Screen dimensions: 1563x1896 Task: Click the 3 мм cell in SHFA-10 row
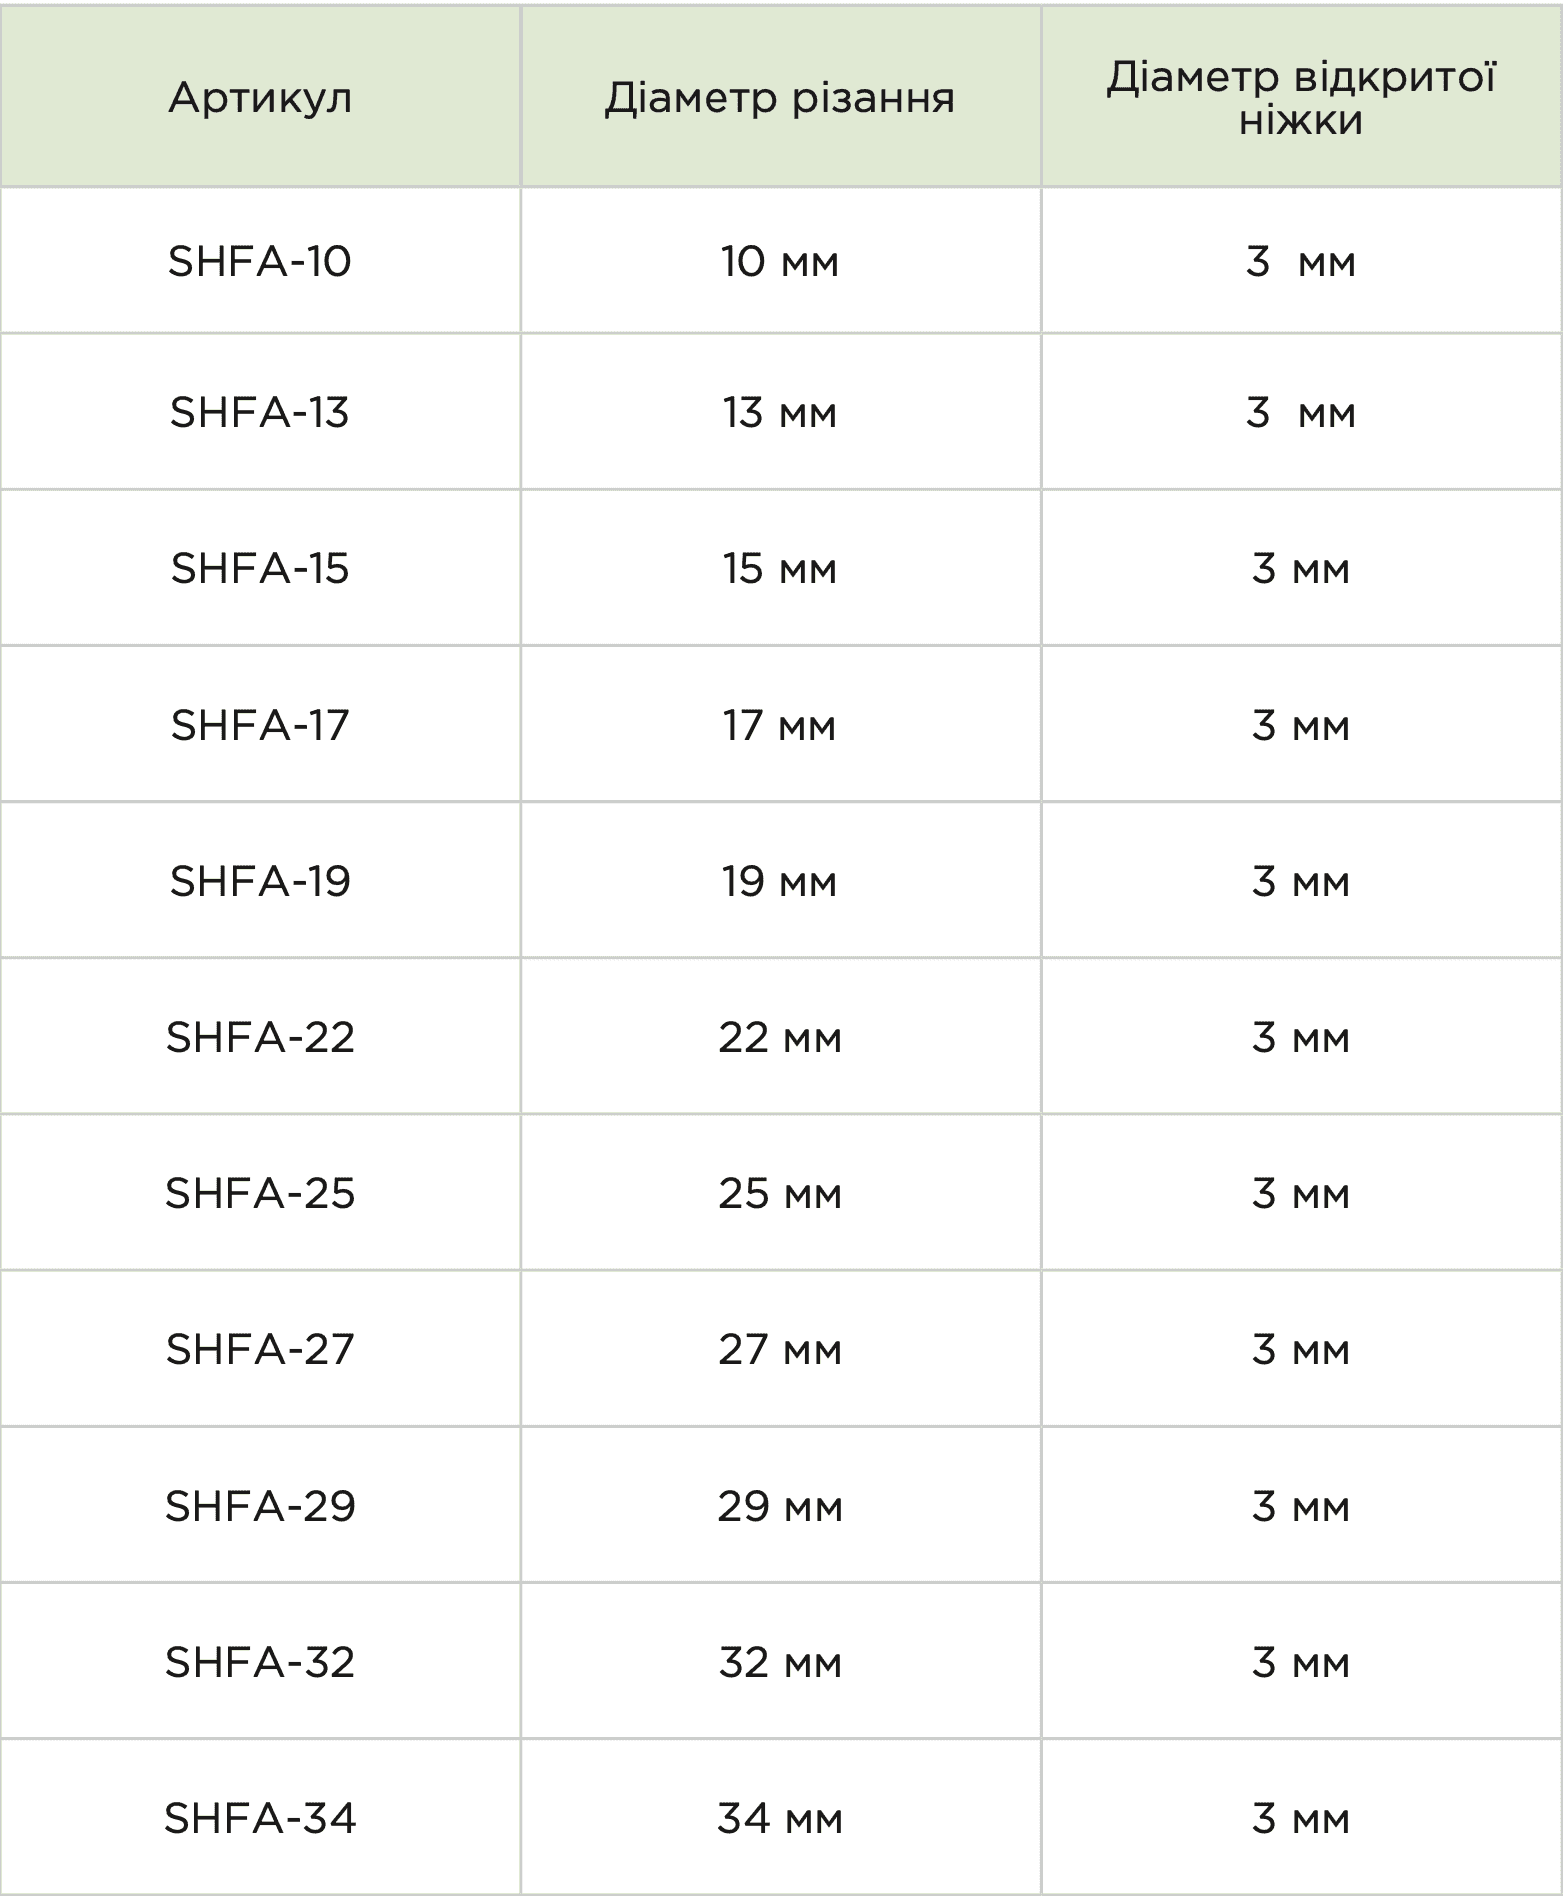[1301, 261]
